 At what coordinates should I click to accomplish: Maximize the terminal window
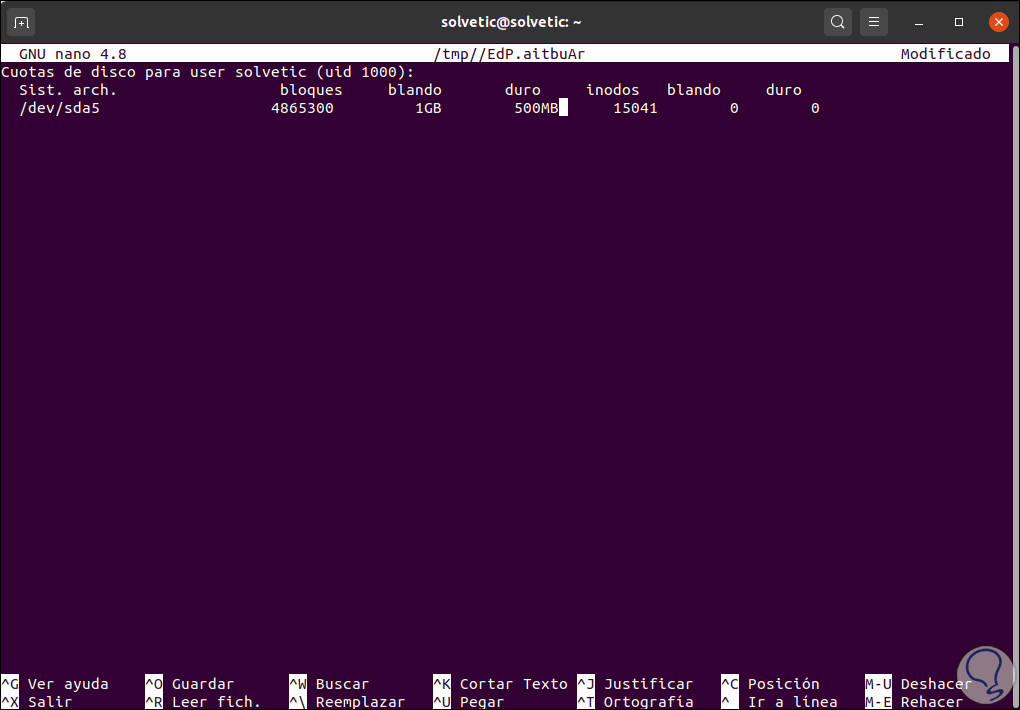(959, 22)
